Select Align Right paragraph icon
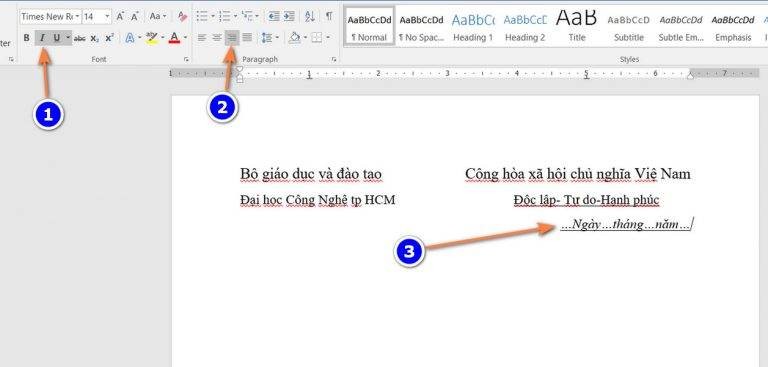This screenshot has height=367, width=768. click(232, 38)
